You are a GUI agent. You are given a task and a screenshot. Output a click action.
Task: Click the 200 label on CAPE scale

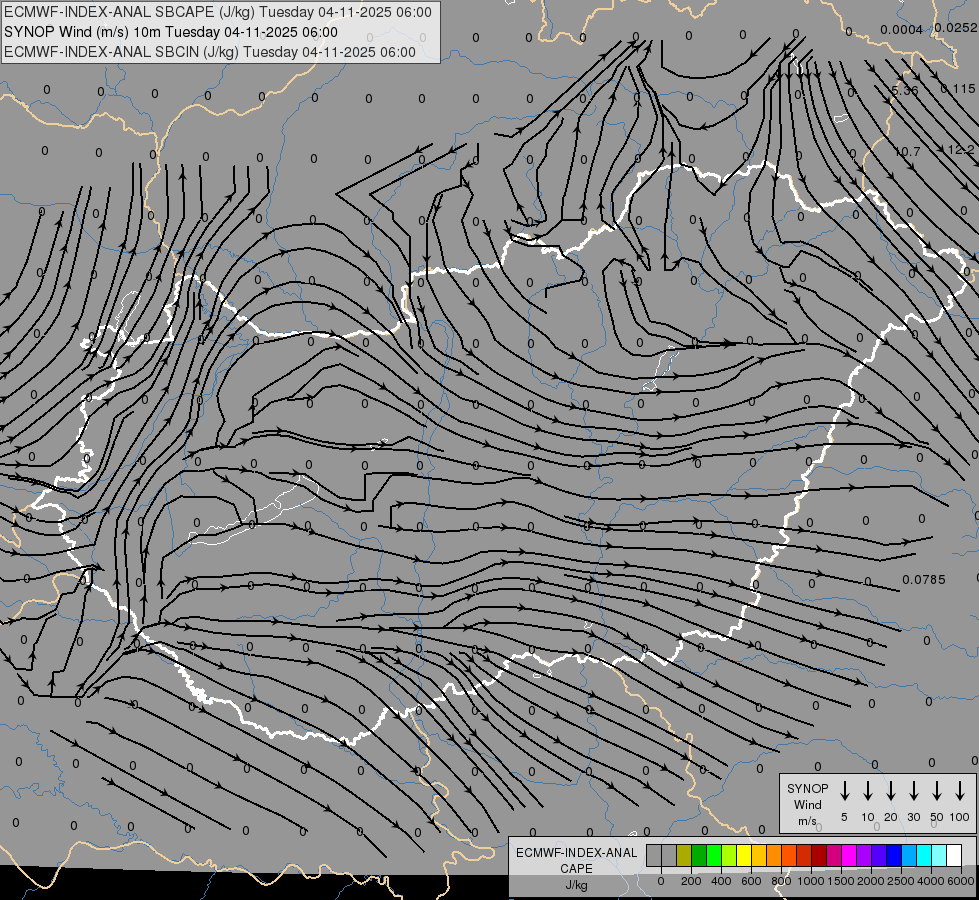[x=691, y=881]
